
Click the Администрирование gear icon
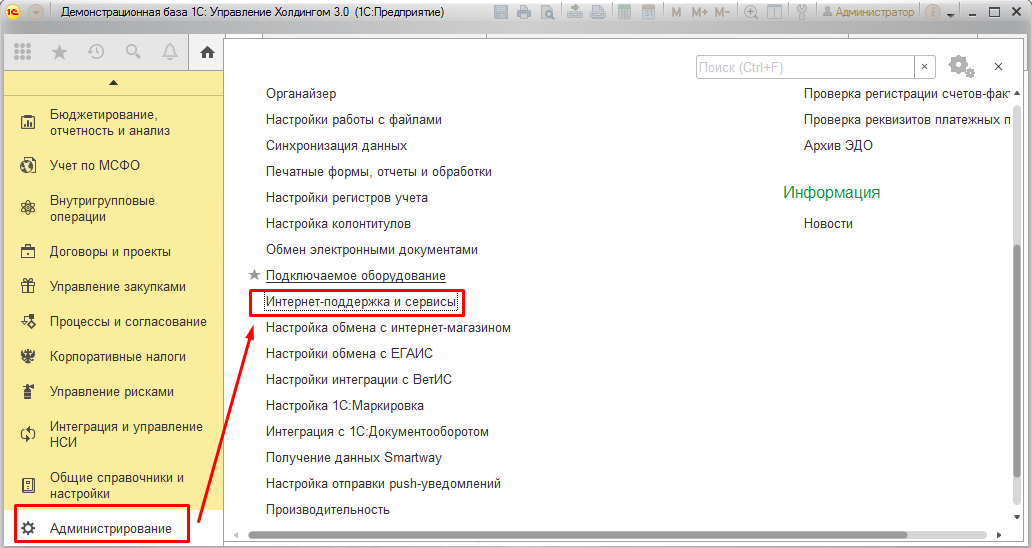tap(28, 528)
